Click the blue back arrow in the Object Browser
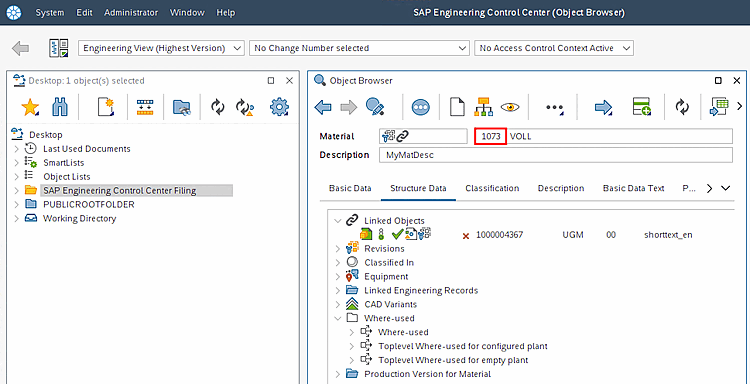 (x=323, y=107)
